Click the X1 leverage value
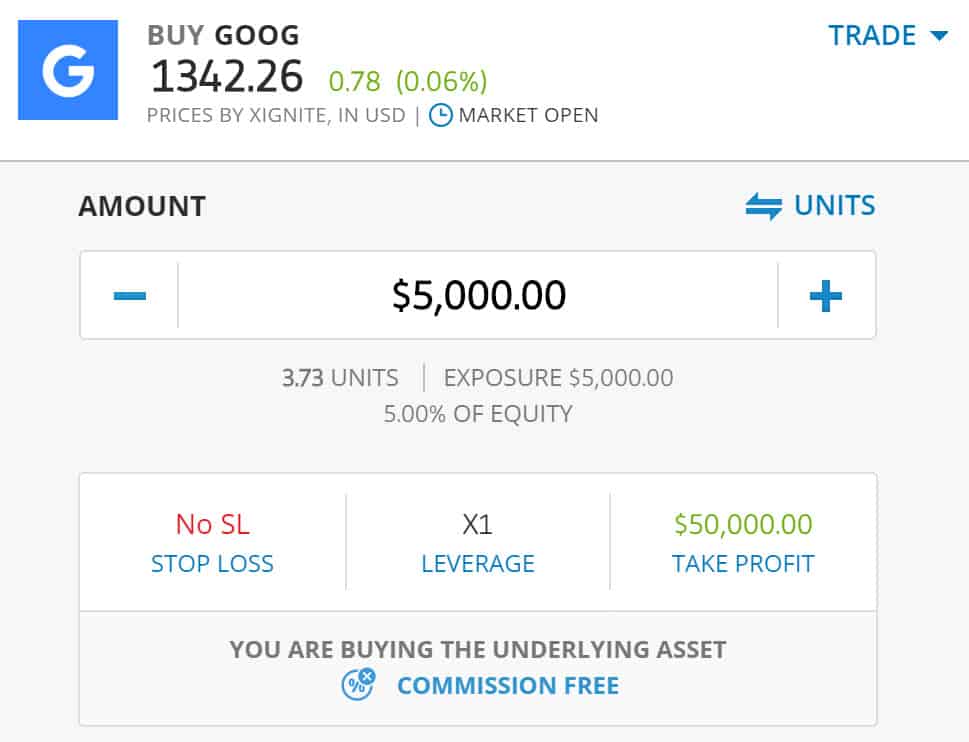Viewport: 969px width, 742px height. [478, 525]
